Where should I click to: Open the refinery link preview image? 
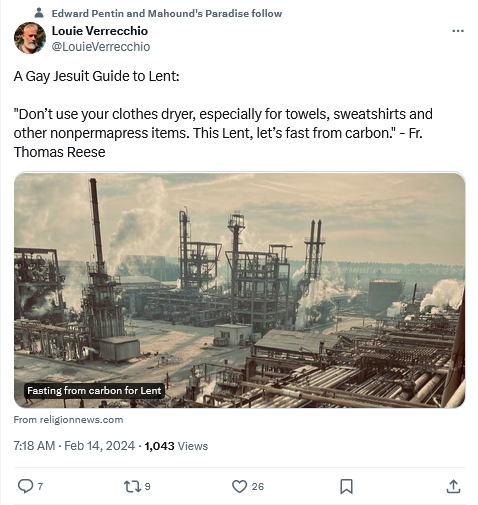239,290
